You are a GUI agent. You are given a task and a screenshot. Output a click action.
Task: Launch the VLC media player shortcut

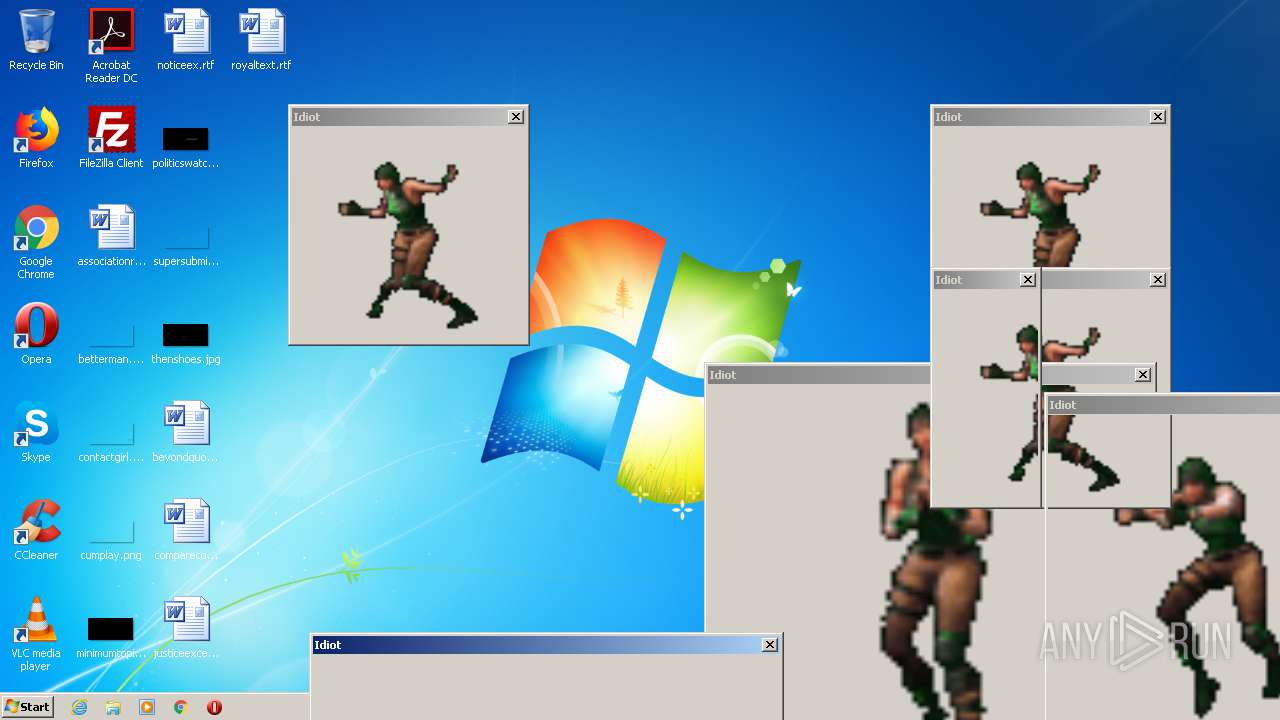point(36,634)
